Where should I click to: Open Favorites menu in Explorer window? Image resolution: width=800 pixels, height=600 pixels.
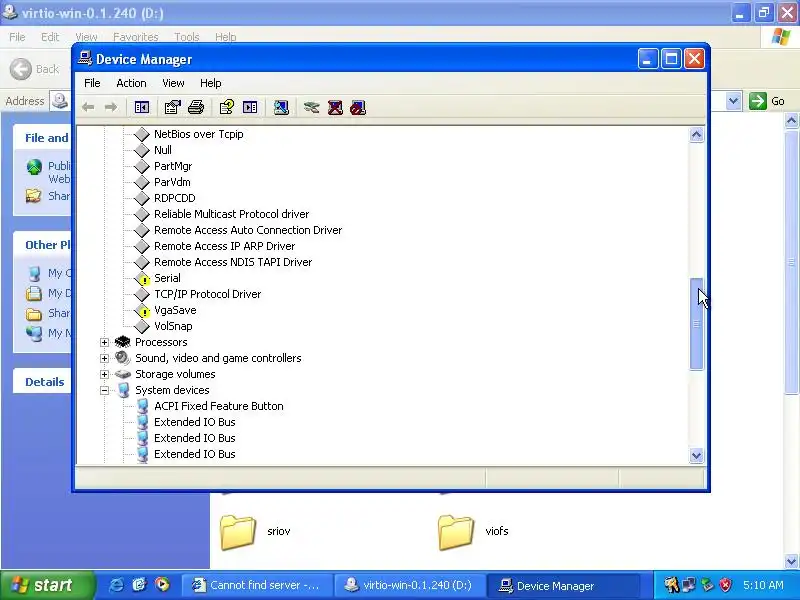coord(136,37)
